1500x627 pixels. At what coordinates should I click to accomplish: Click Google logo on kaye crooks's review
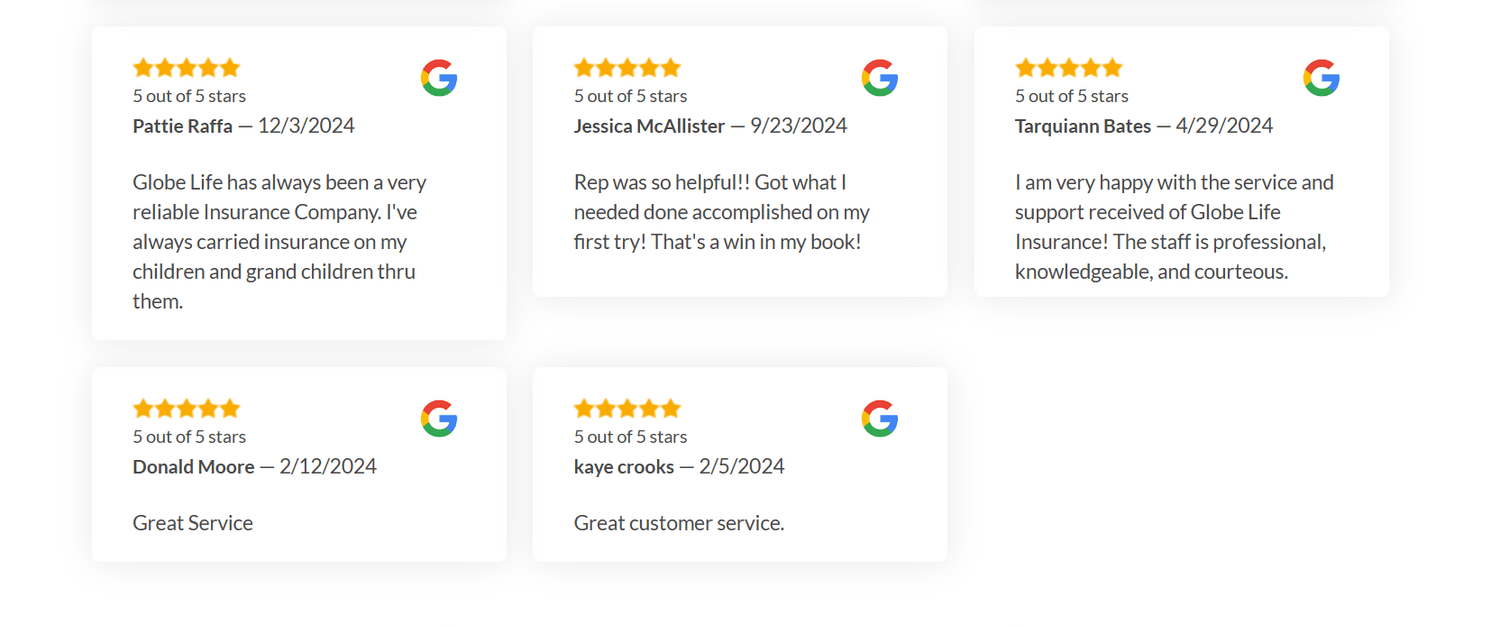coord(880,419)
